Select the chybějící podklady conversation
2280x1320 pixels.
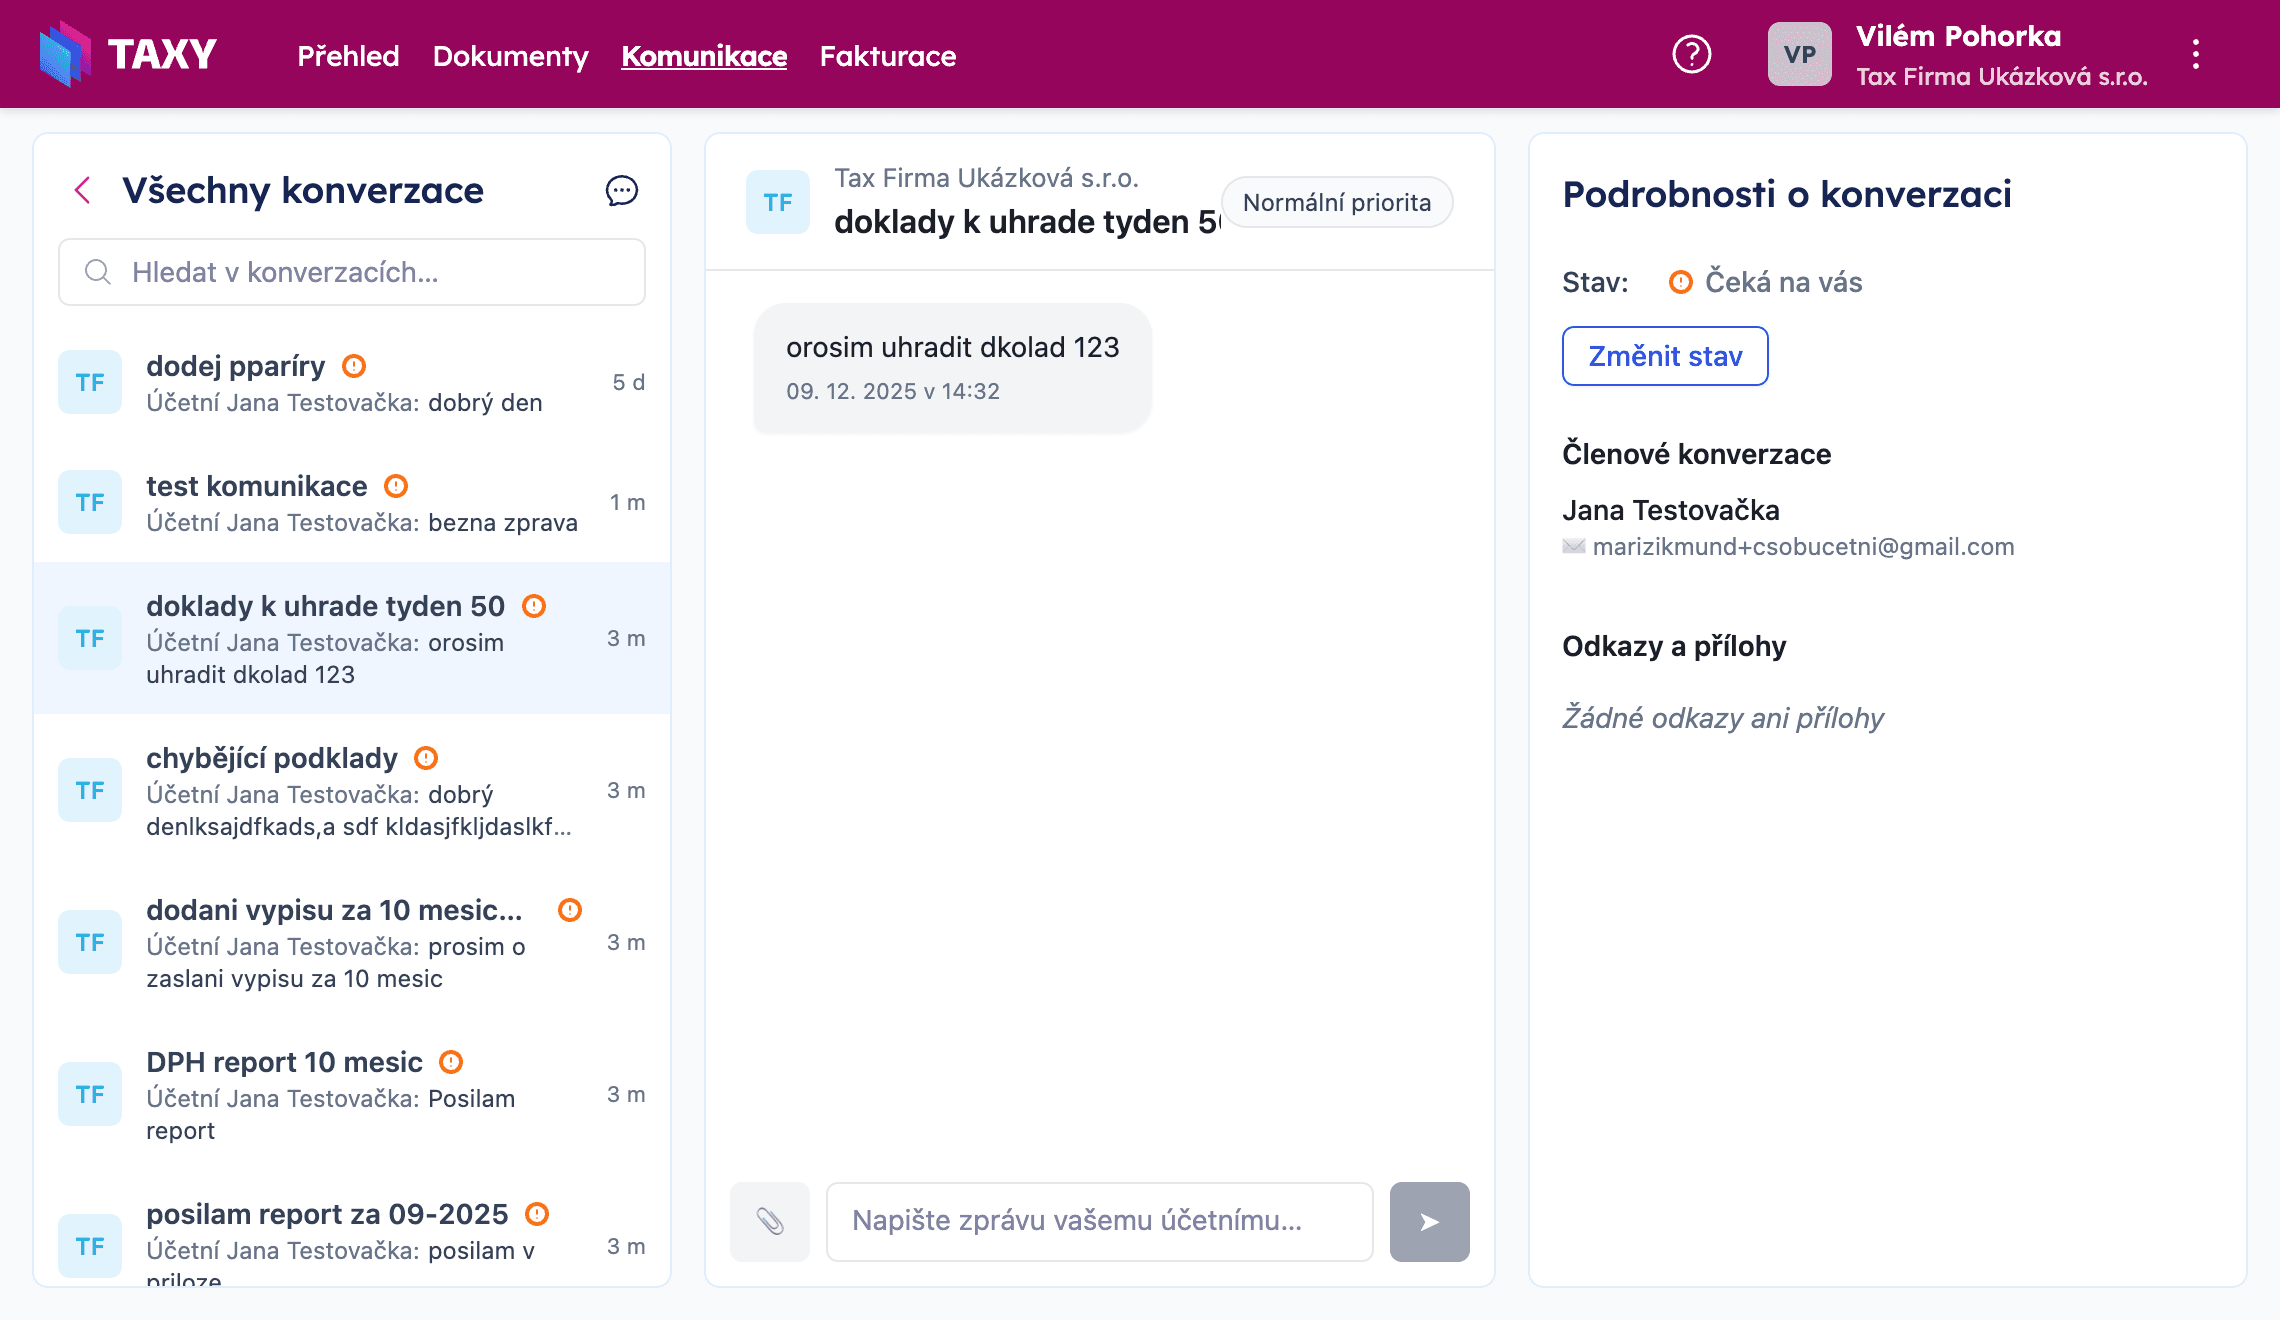pyautogui.click(x=350, y=790)
